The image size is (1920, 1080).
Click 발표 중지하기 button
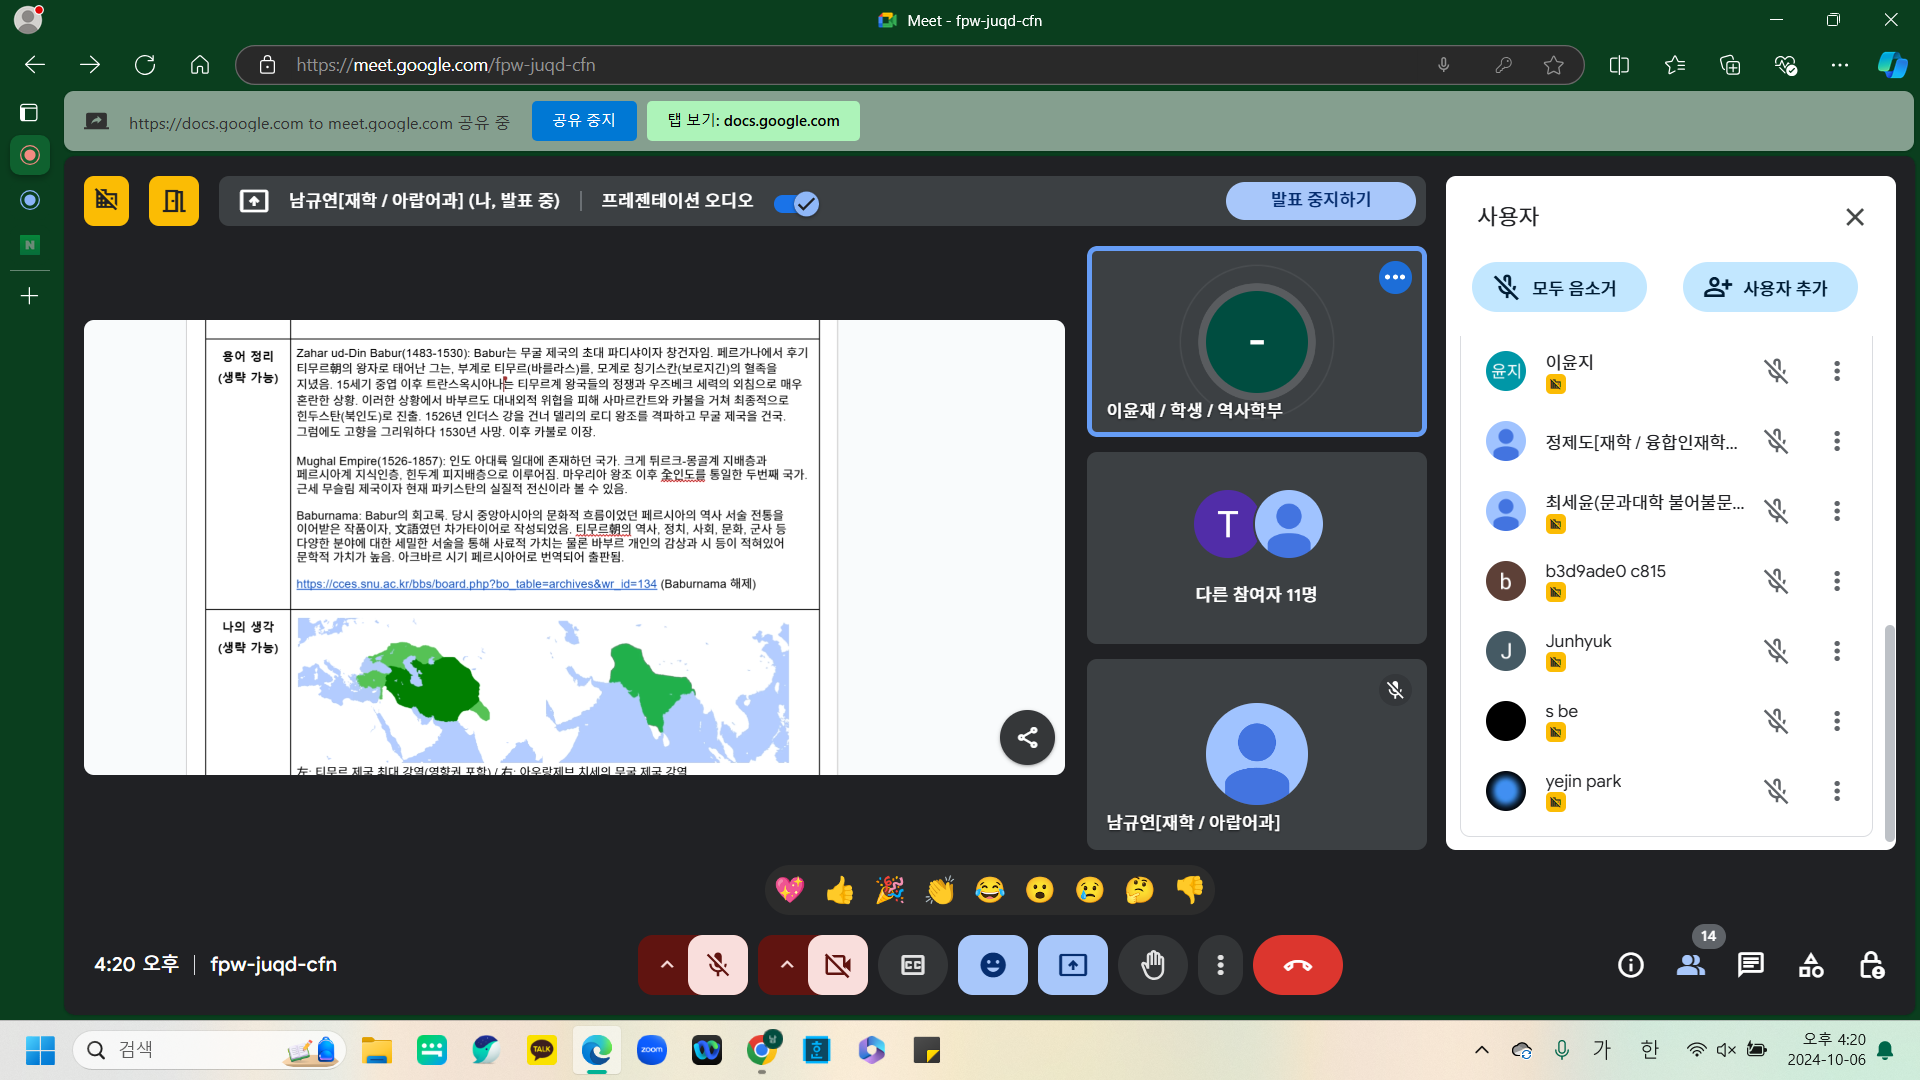coord(1320,200)
